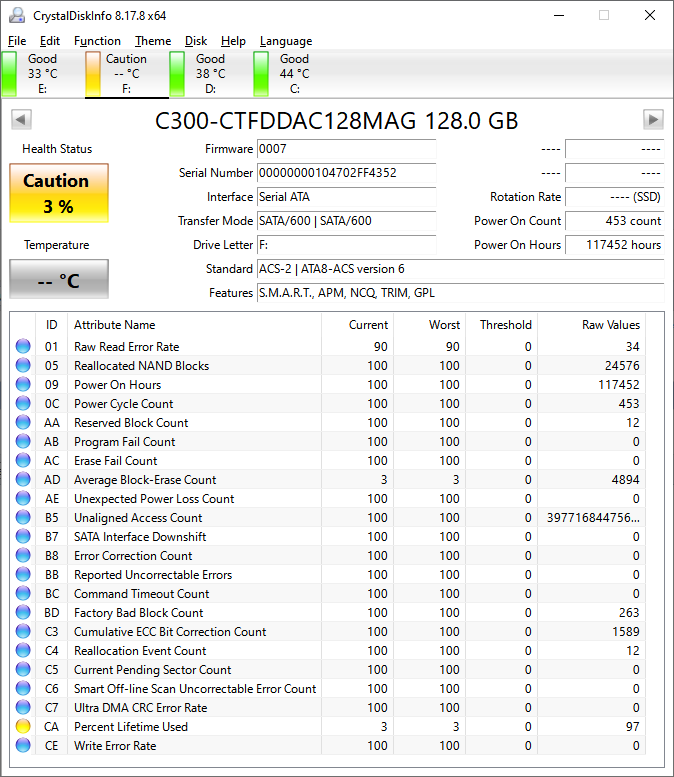Viewport: 674px width, 777px height.
Task: Click raw value 1589 in Cumulative ECC row
Action: 625,631
